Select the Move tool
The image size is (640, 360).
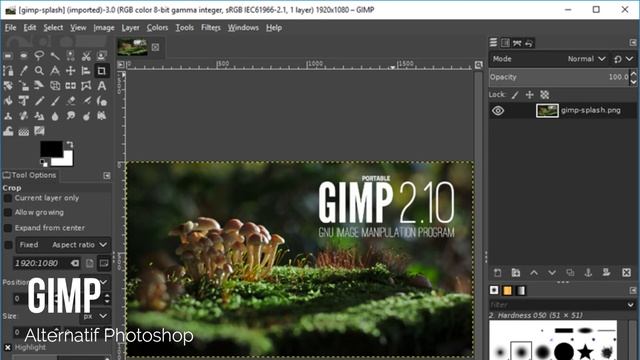tap(71, 71)
